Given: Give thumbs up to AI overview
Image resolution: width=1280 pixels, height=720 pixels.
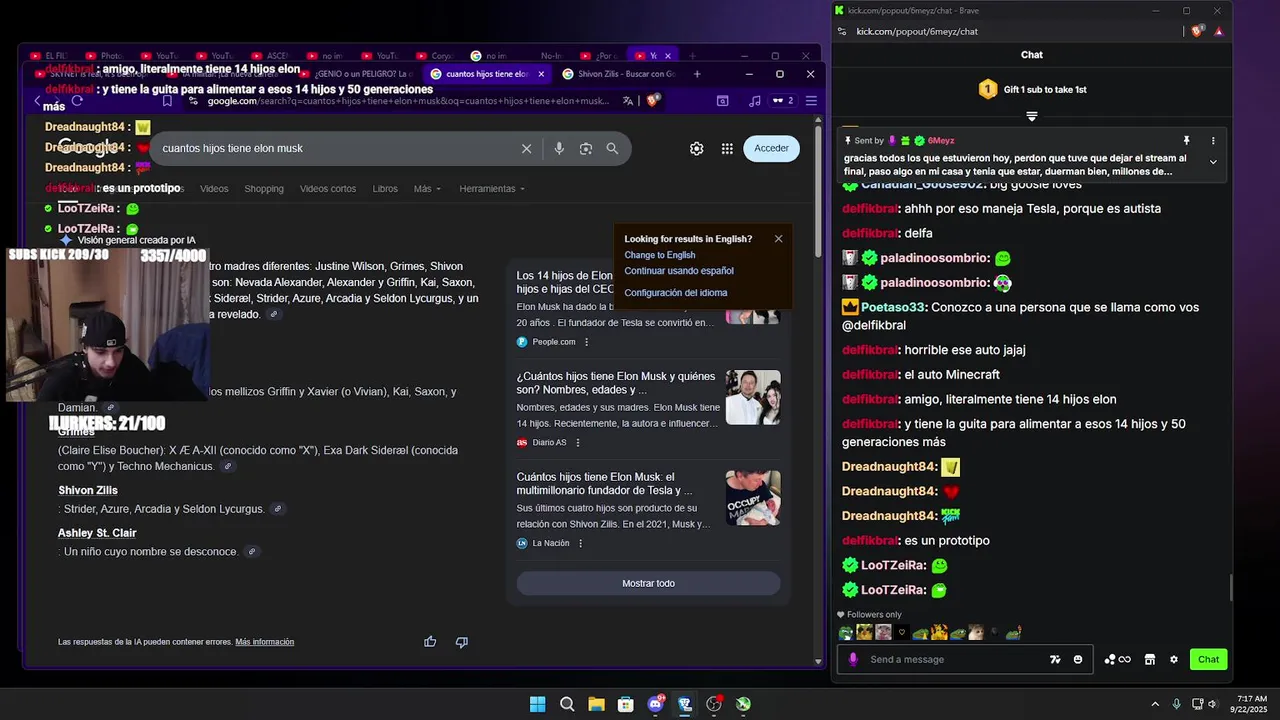Looking at the screenshot, I should (430, 642).
